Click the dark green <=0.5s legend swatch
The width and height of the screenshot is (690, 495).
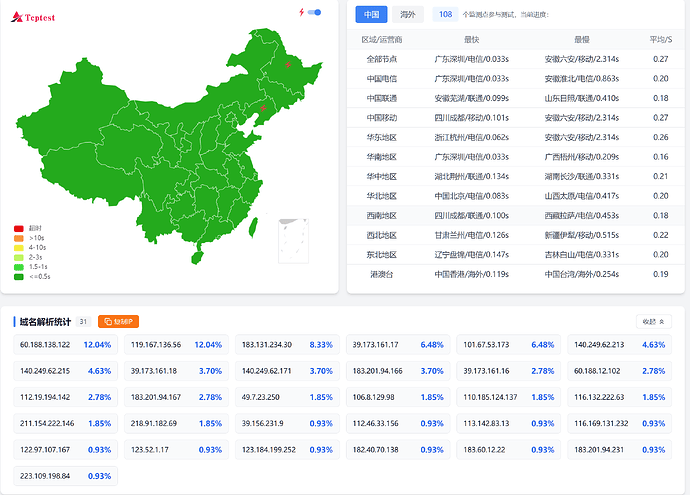tap(18, 277)
